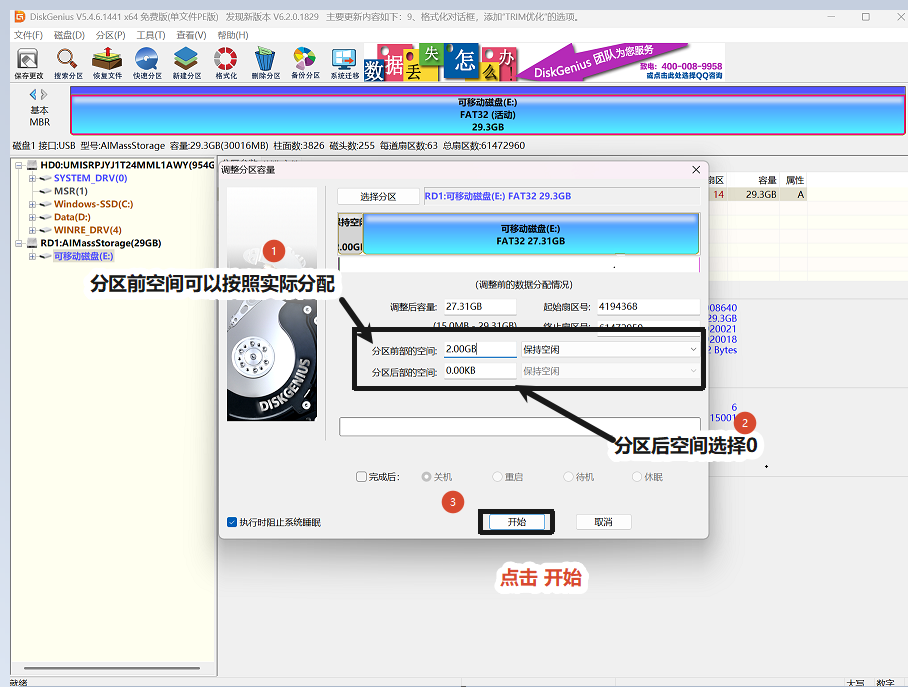Select the 关机 radio button
The height and width of the screenshot is (687, 908).
pyautogui.click(x=426, y=477)
